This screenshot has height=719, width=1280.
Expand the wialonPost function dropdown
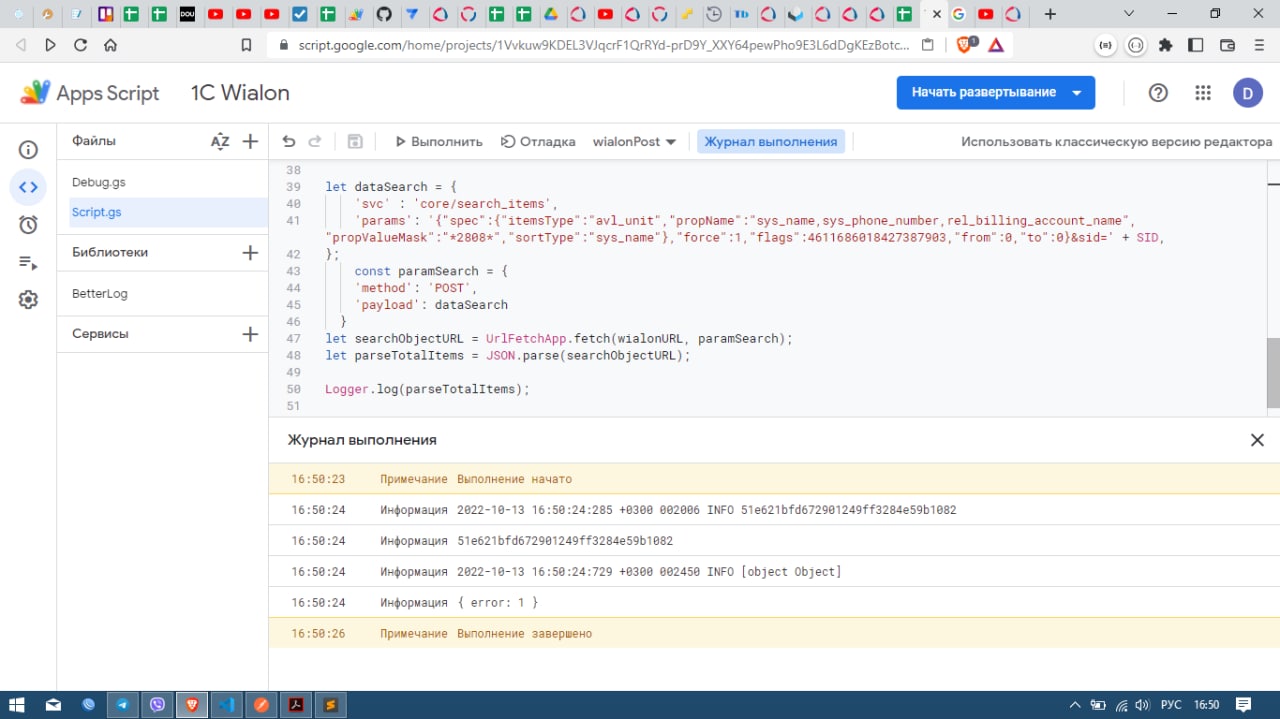[x=634, y=142]
